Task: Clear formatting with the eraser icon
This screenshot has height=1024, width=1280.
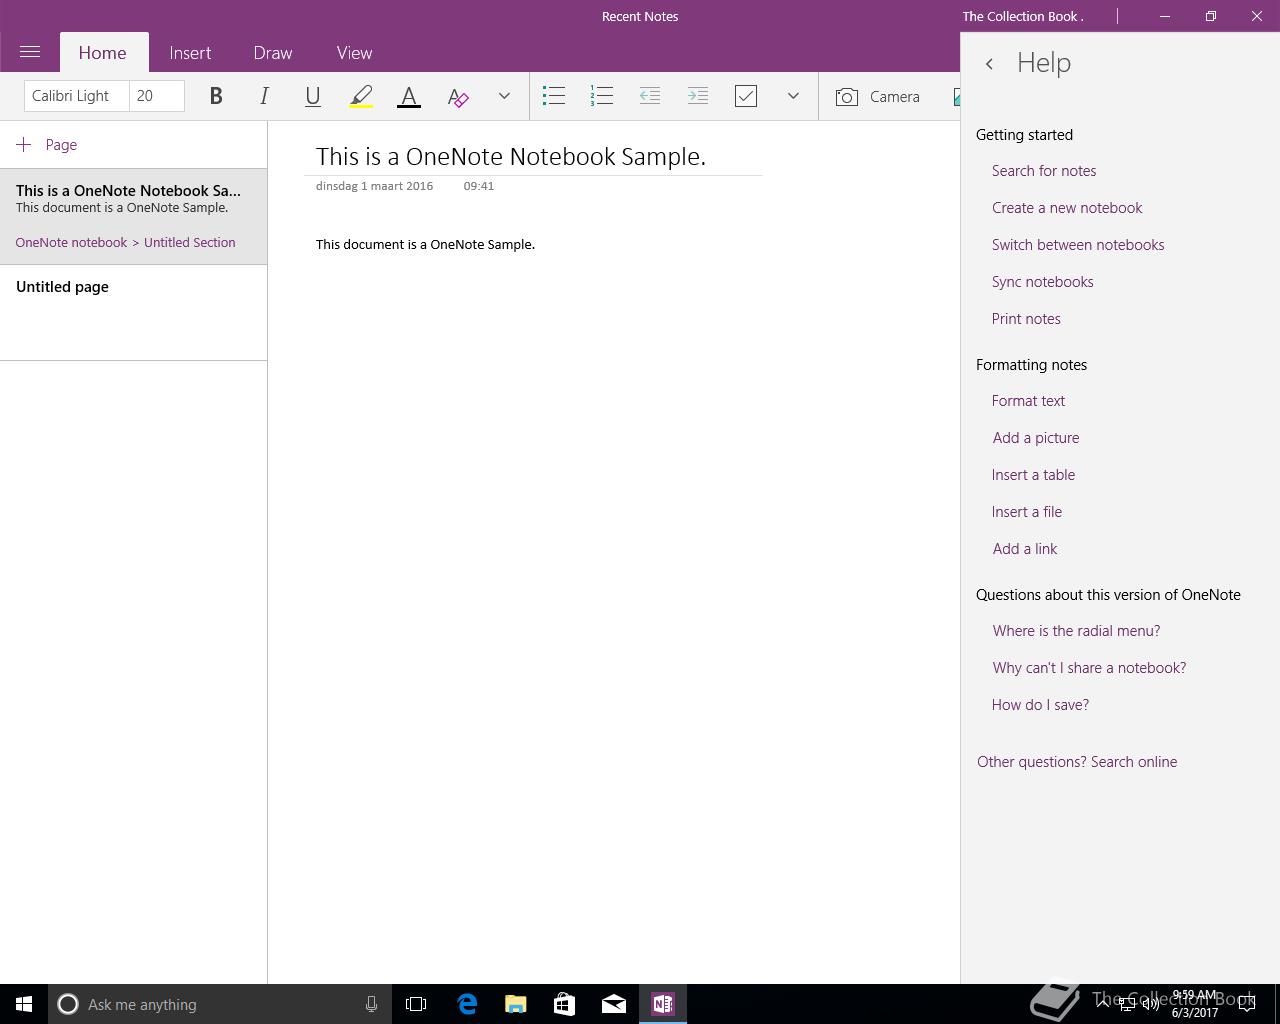Action: point(457,96)
